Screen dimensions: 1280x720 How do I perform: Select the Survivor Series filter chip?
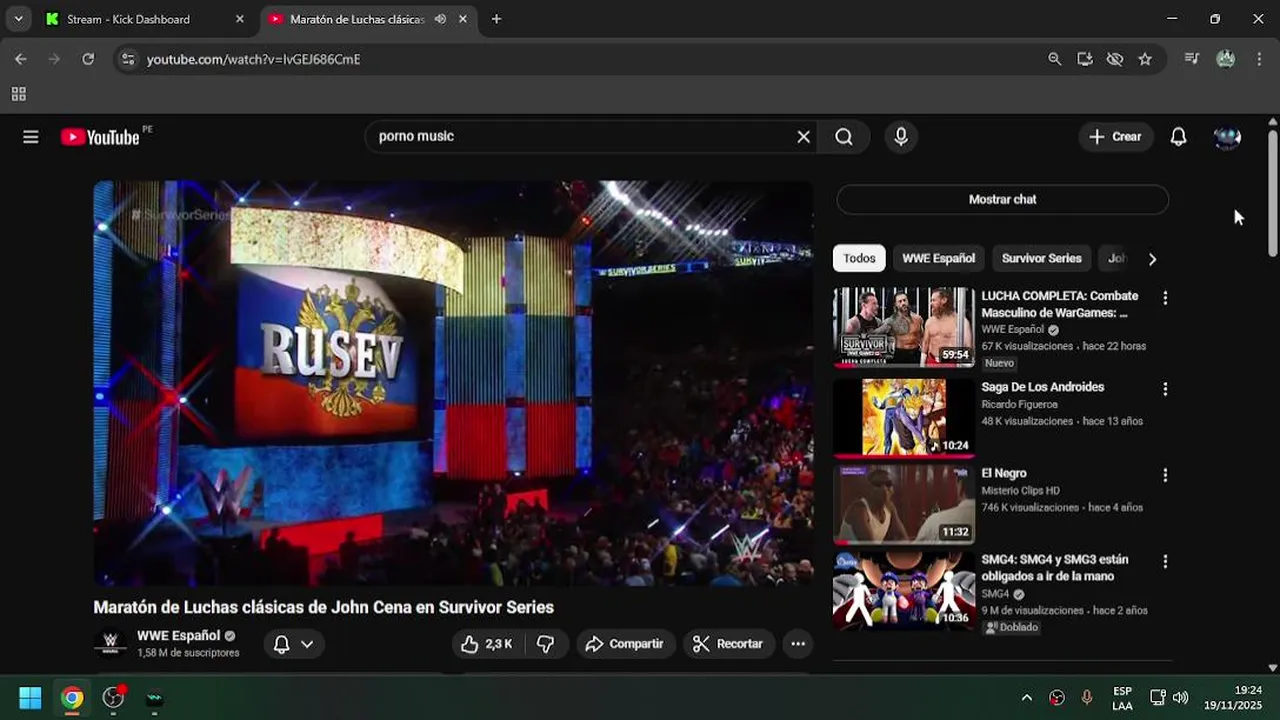(x=1041, y=258)
